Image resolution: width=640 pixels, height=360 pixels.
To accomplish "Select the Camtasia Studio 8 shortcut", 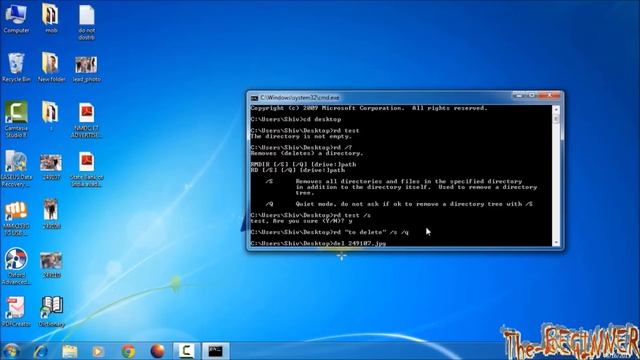I will click(16, 119).
